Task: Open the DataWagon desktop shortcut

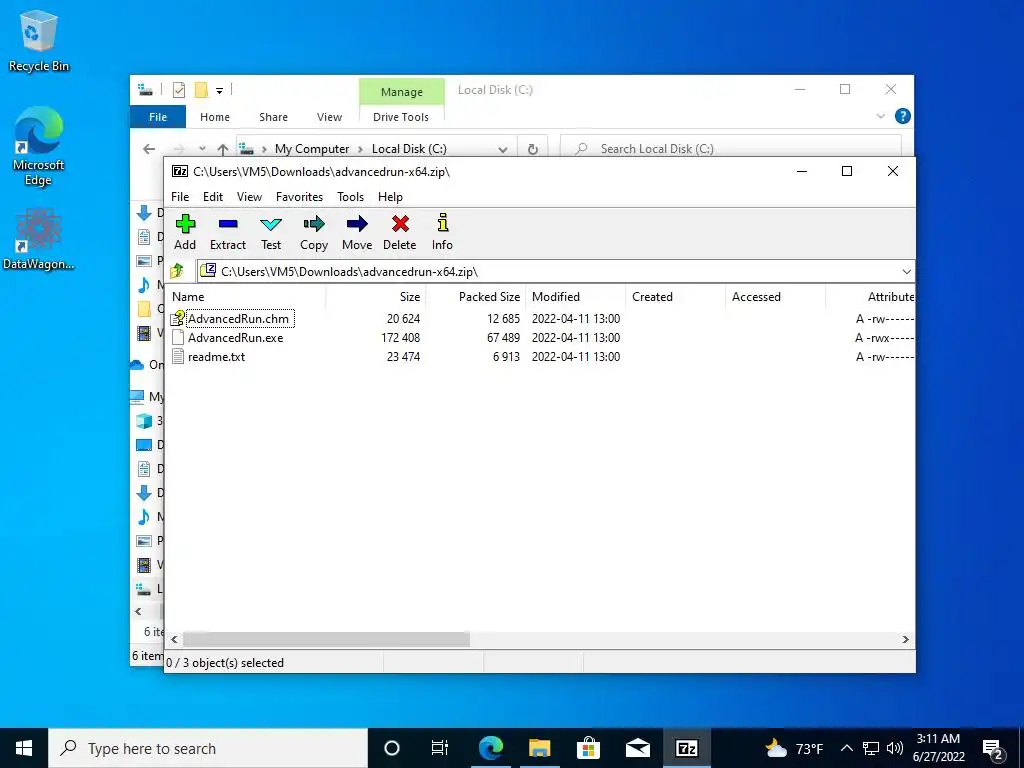Action: pos(38,238)
